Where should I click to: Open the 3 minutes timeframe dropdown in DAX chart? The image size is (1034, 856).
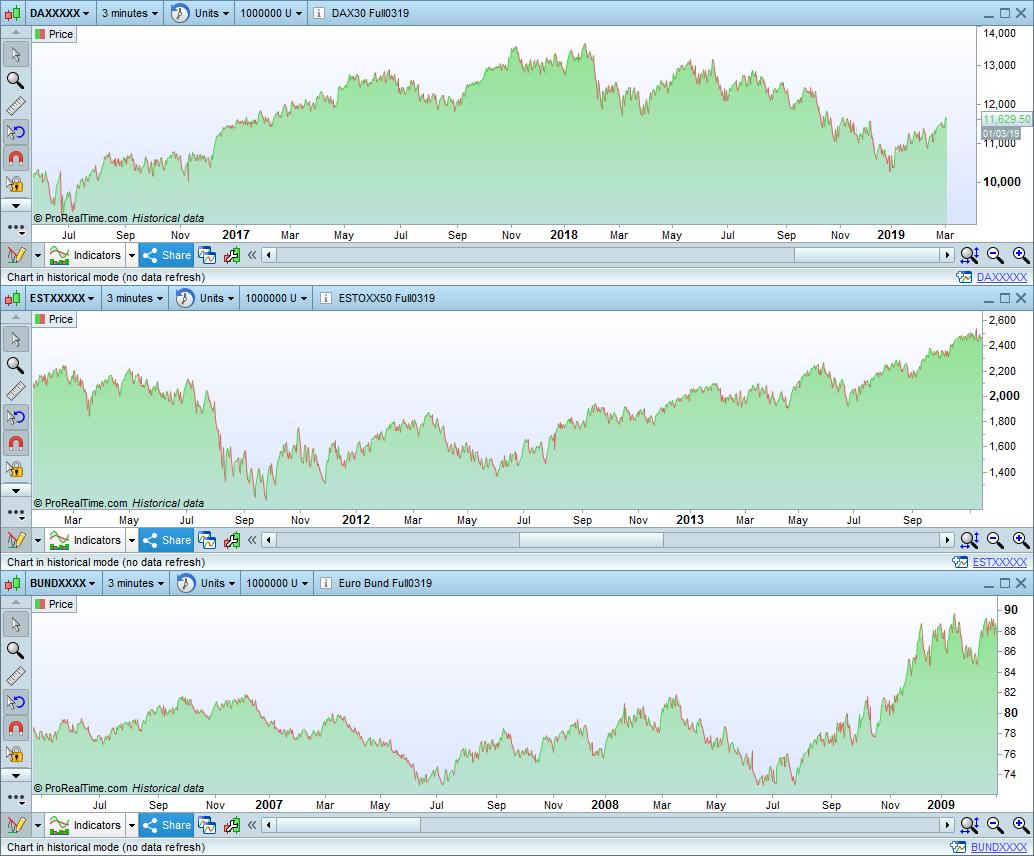click(129, 13)
